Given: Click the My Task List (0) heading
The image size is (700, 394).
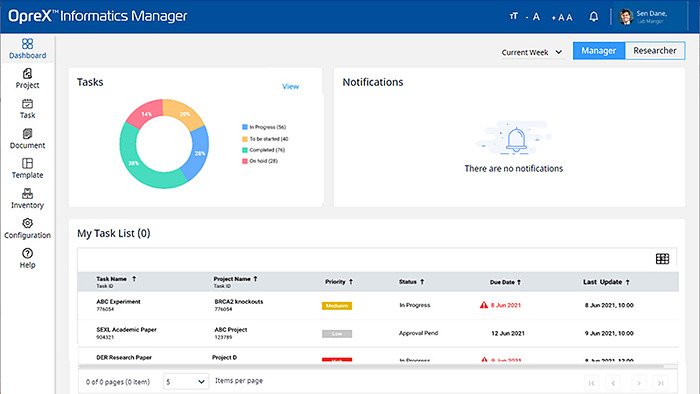Looking at the screenshot, I should (x=113, y=233).
